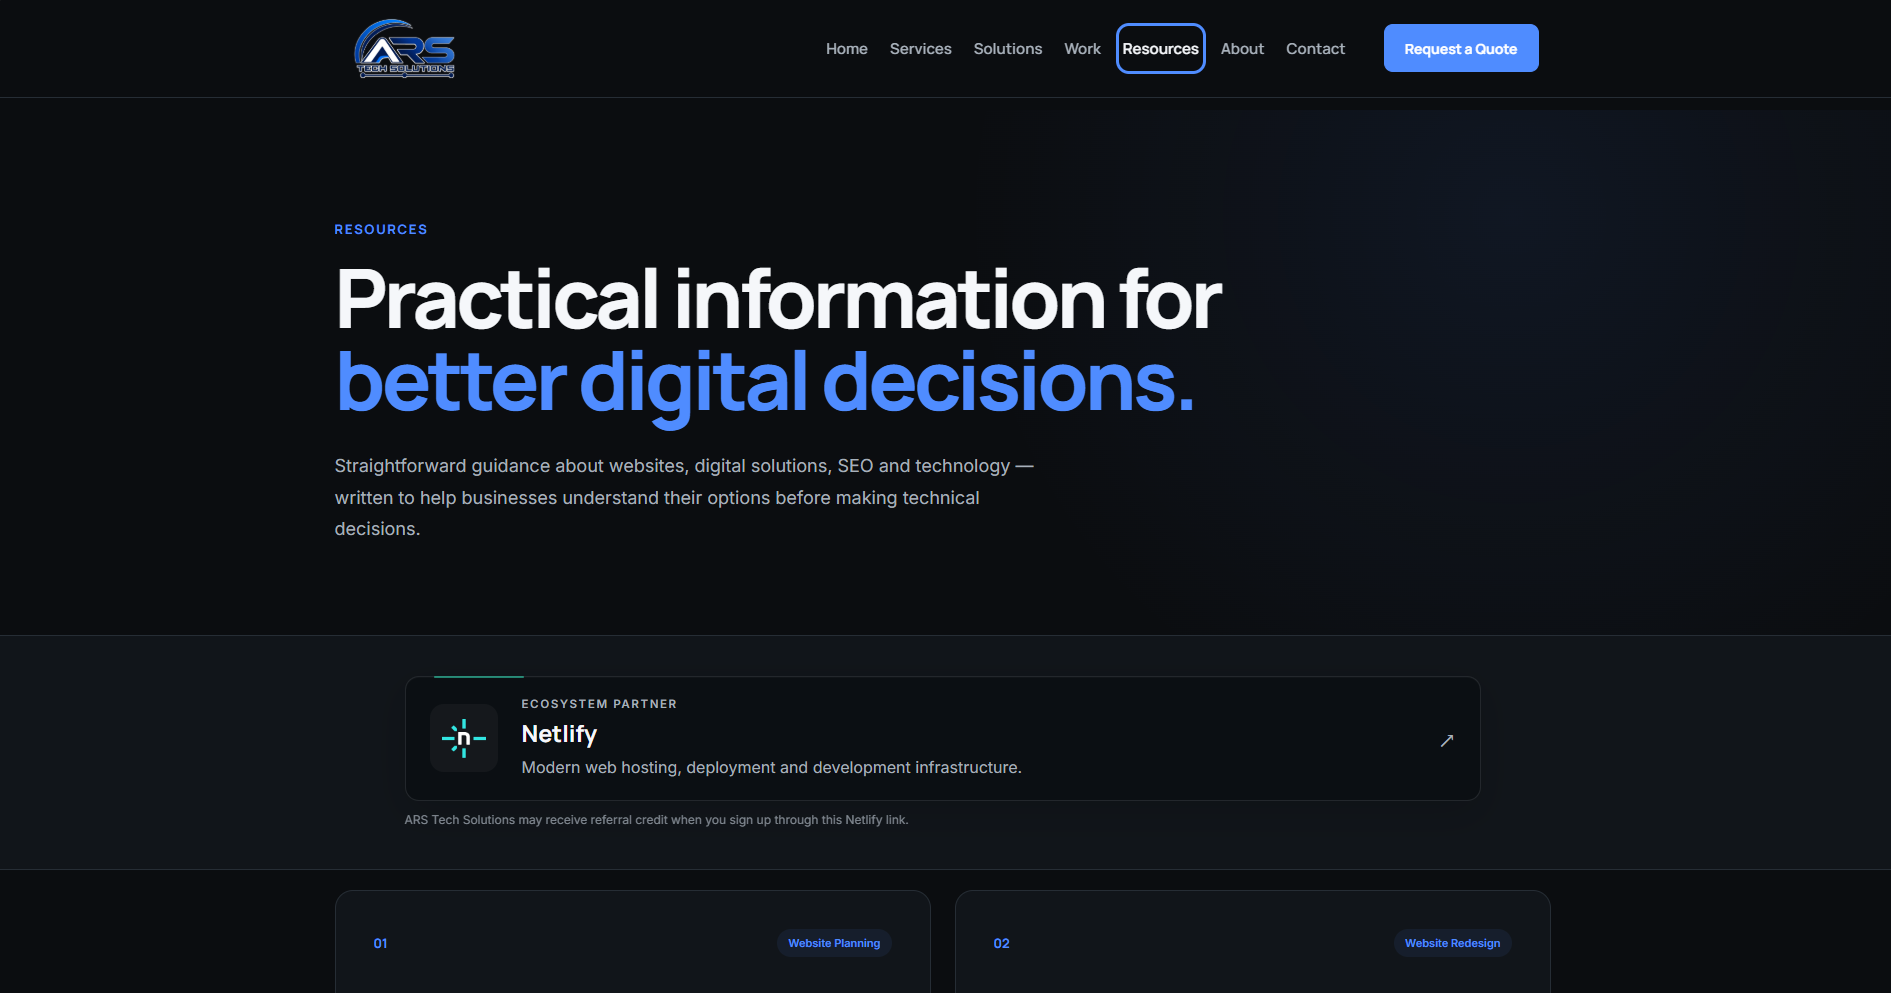The width and height of the screenshot is (1891, 993).
Task: Click the Netlify logo icon
Action: [x=464, y=738]
